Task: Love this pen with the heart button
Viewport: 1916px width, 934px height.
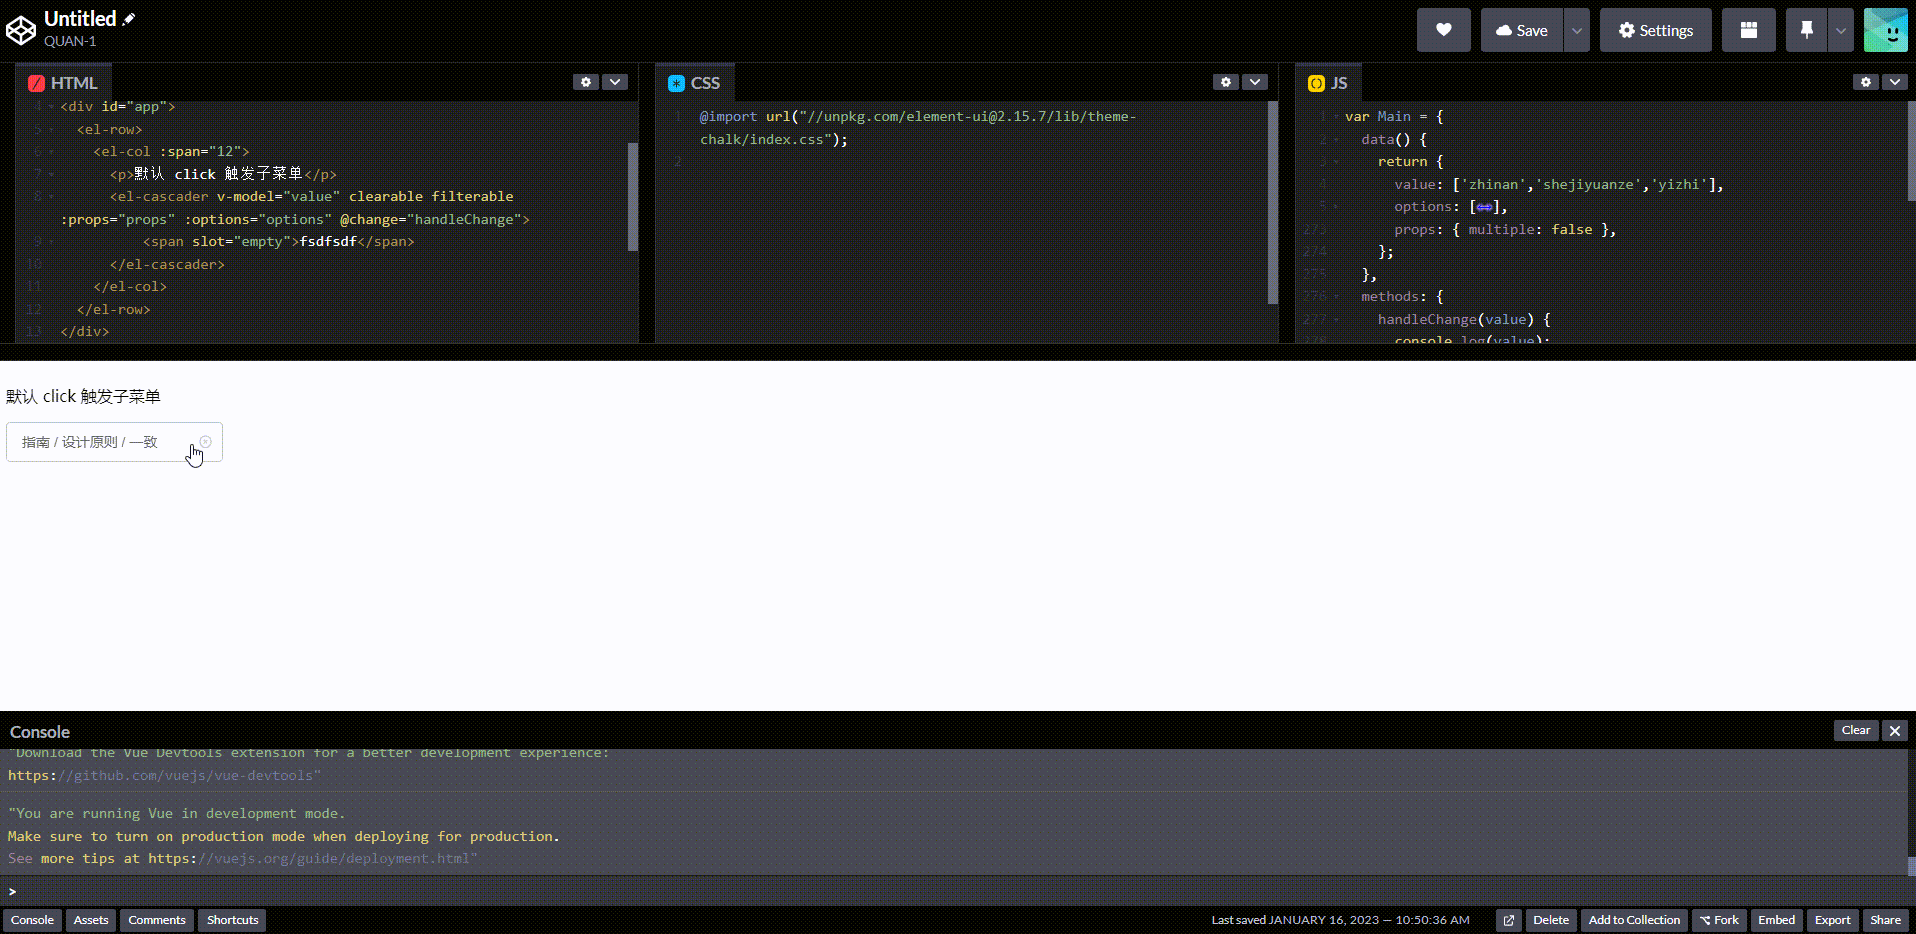Action: pyautogui.click(x=1443, y=30)
